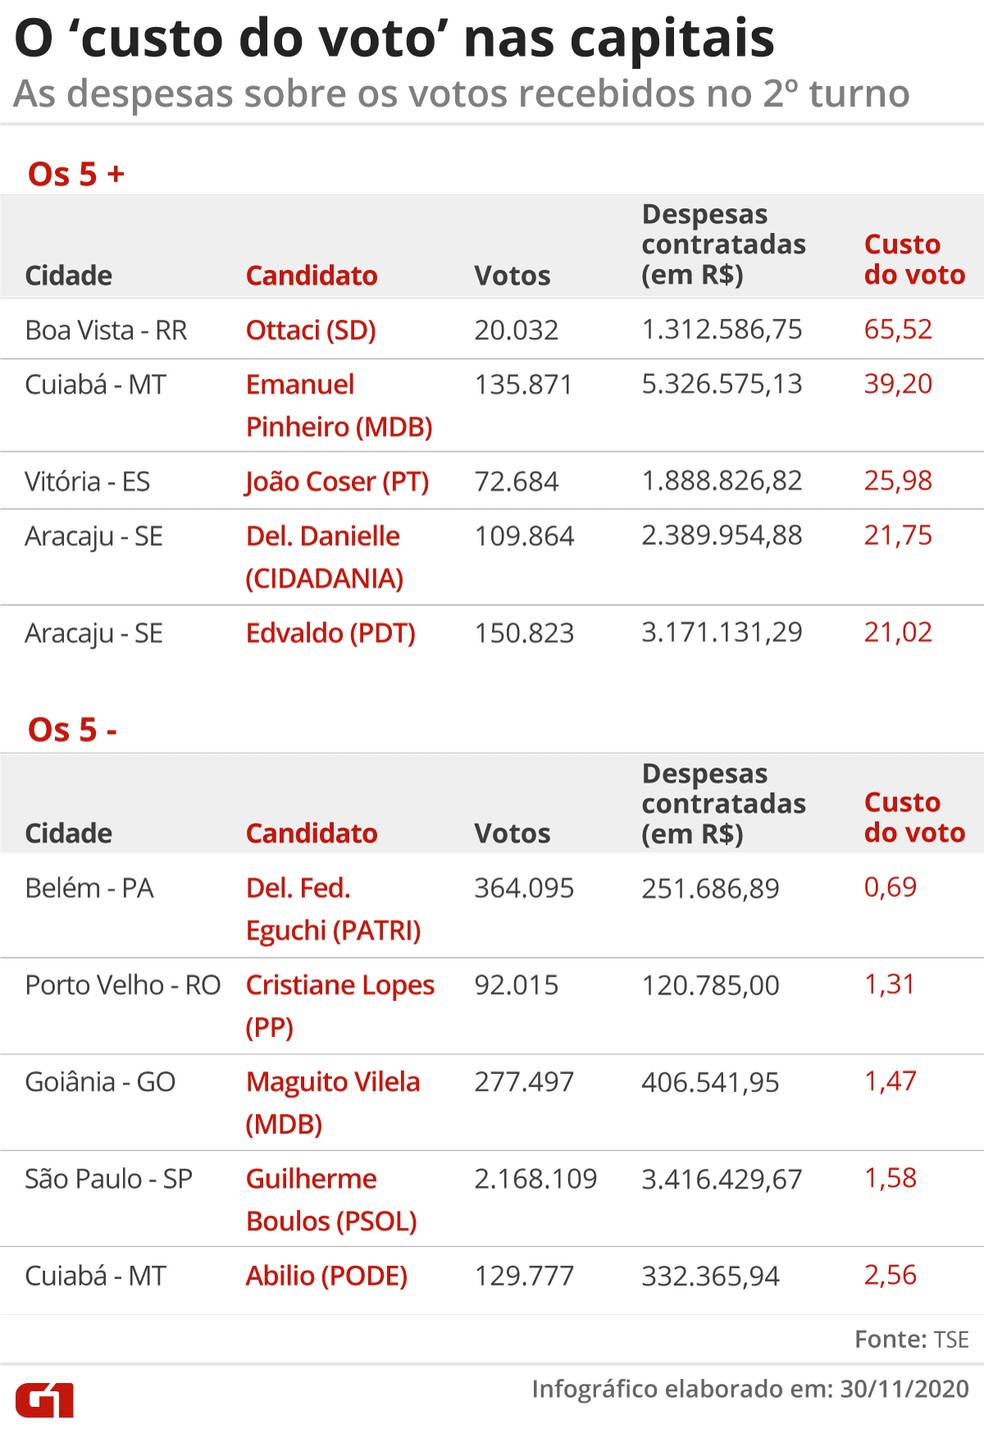984x1438 pixels.
Task: Click the main title 'custo do voto'
Action: tap(394, 38)
